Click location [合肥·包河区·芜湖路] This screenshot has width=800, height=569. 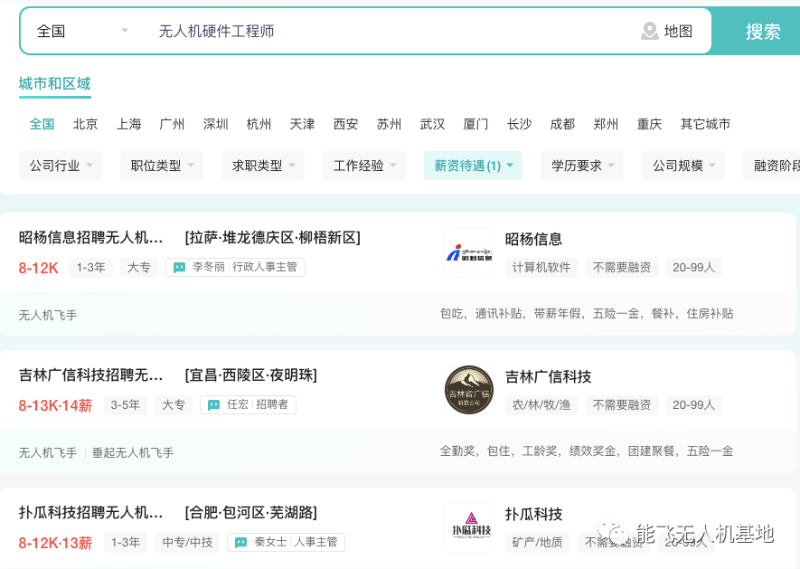(x=251, y=513)
